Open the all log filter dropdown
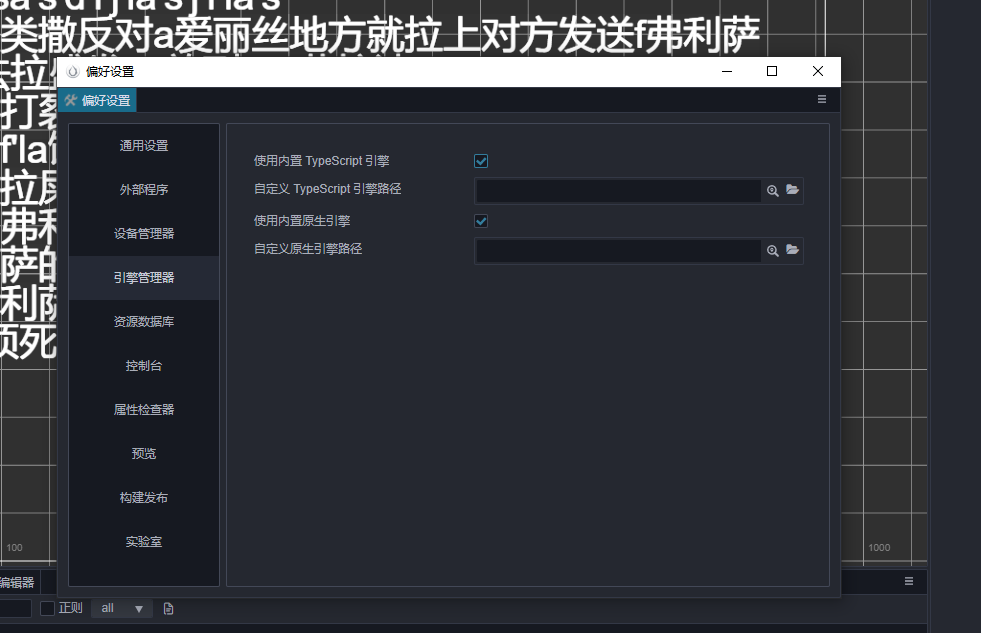 click(122, 609)
